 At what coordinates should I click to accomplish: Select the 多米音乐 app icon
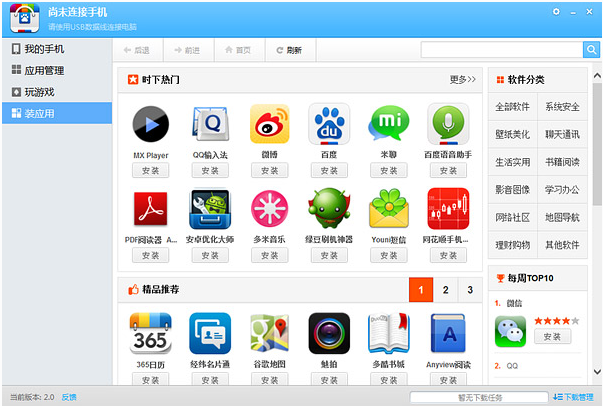[x=270, y=209]
